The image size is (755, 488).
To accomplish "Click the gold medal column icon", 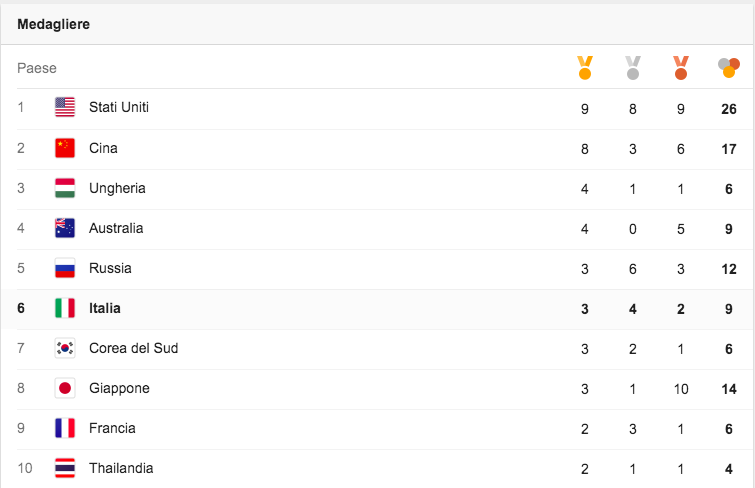I will (x=585, y=68).
